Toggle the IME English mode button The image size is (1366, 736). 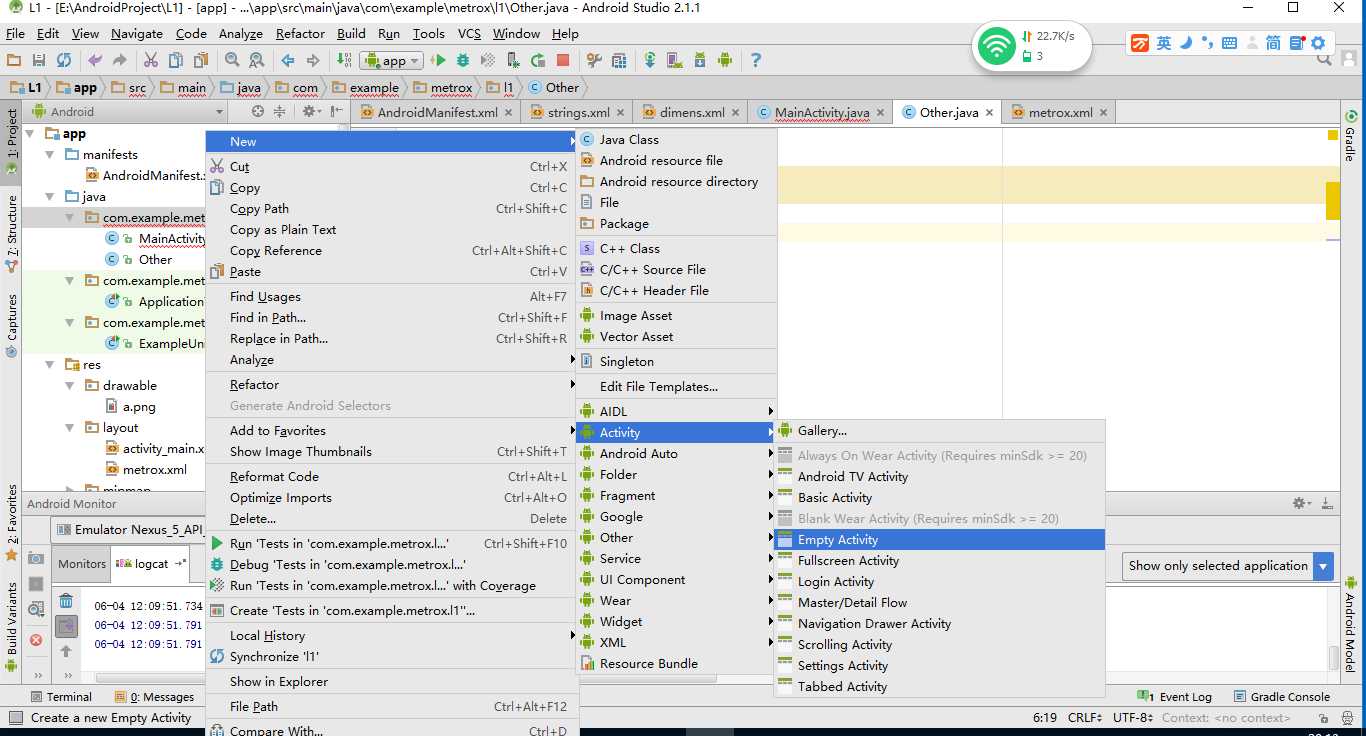point(1164,43)
